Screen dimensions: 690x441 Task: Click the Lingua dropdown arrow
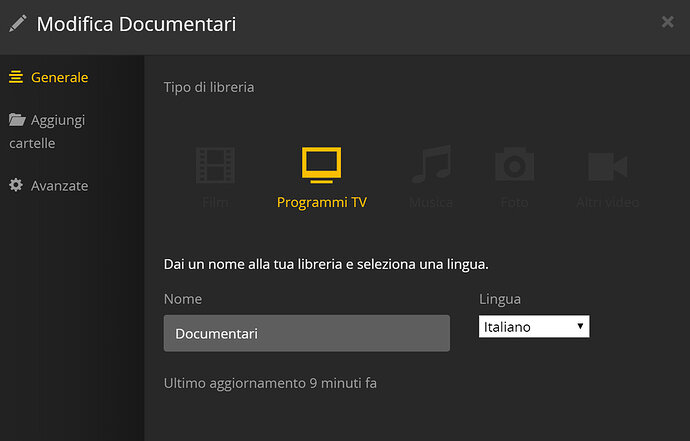[x=580, y=326]
